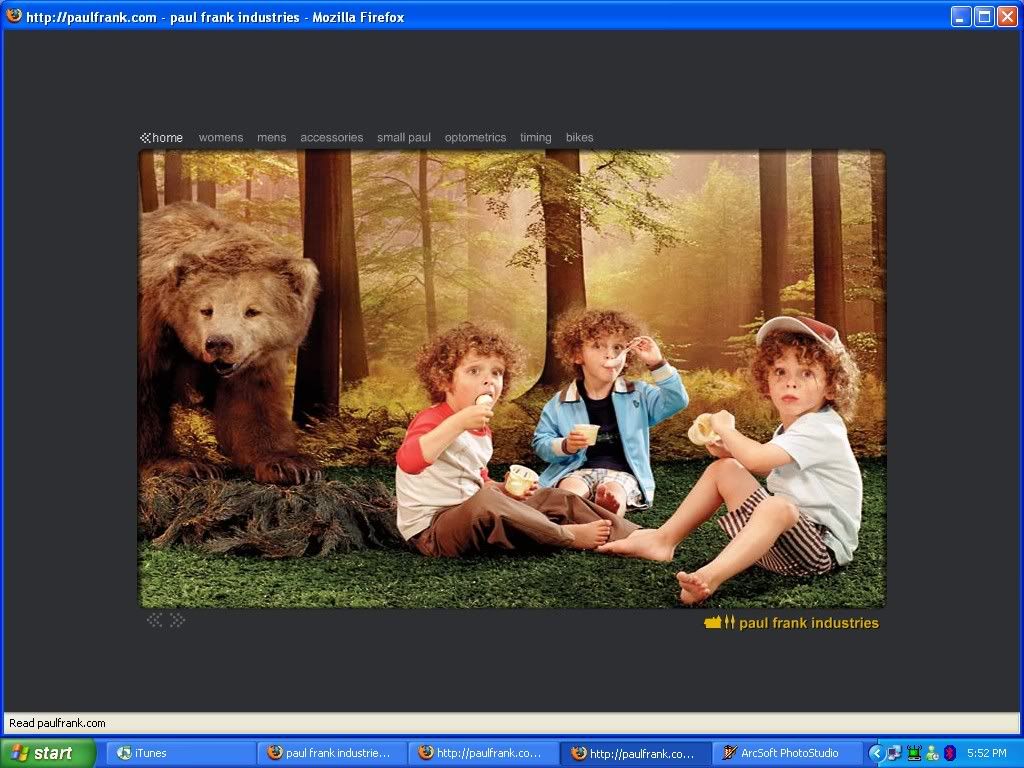Switch to ArcSoft PhotoStudio in taskbar

click(x=786, y=753)
